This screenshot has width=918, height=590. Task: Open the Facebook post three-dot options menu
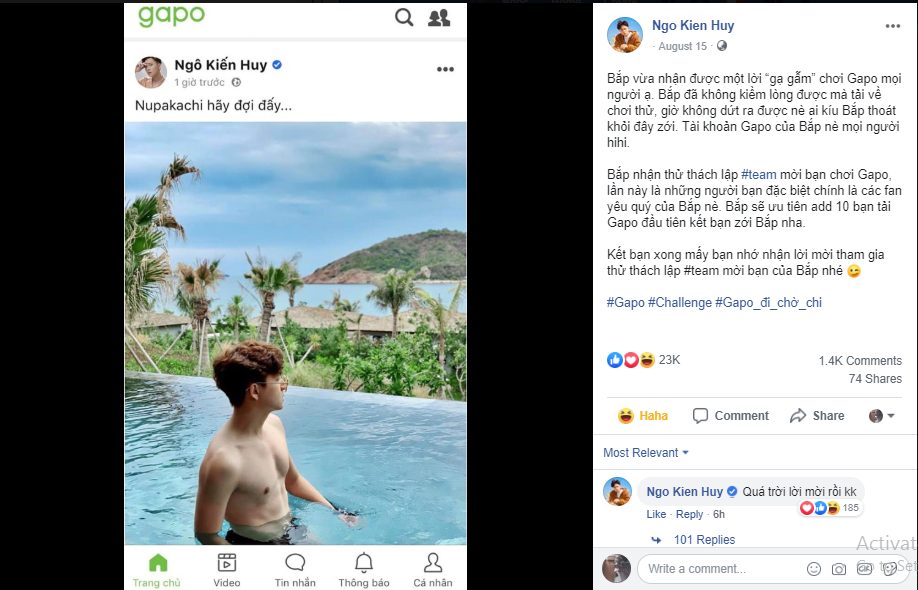pyautogui.click(x=893, y=27)
